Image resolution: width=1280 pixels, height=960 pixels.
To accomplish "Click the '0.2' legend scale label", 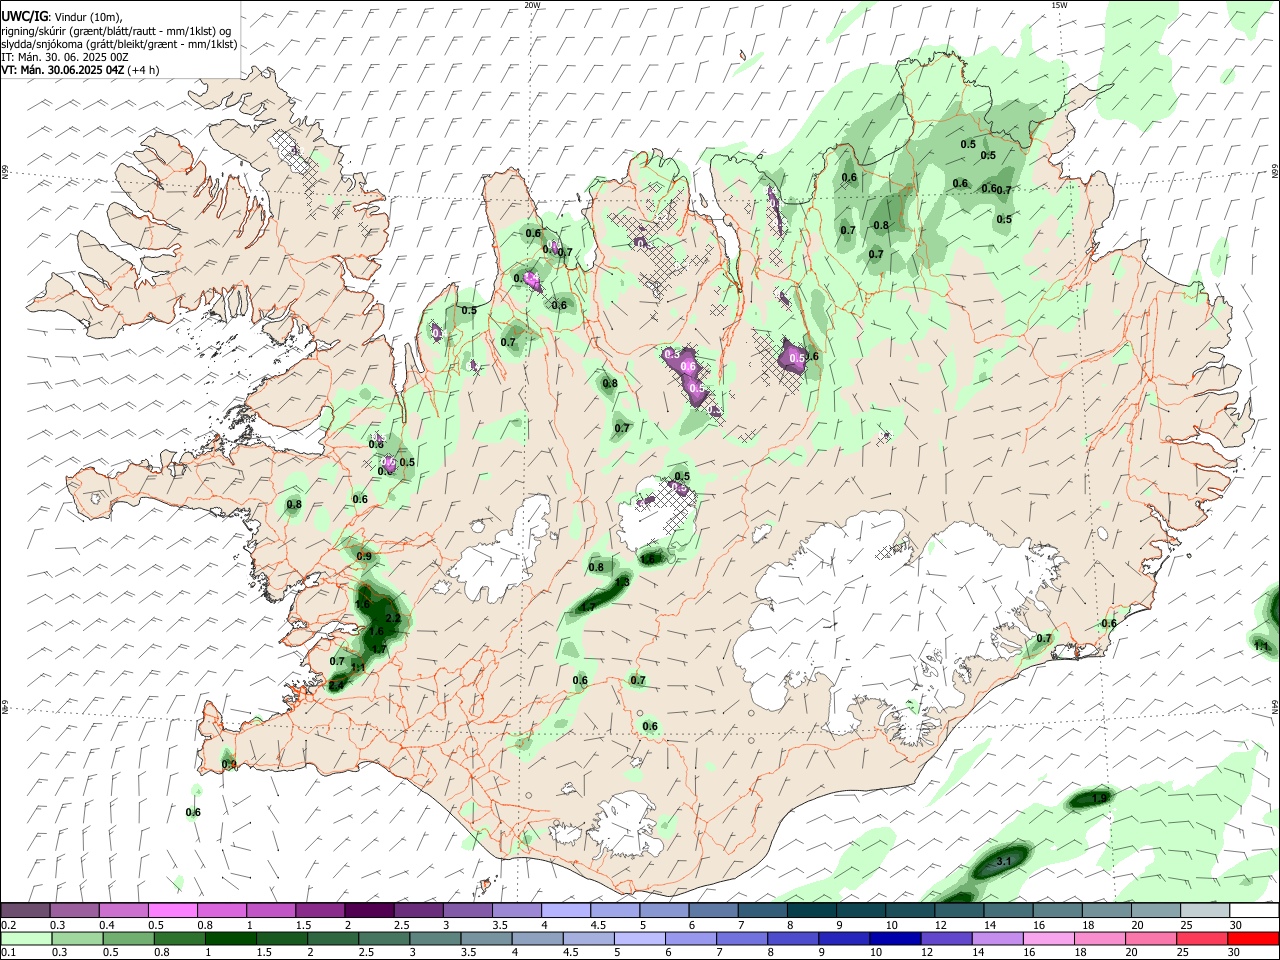I will tap(8, 925).
